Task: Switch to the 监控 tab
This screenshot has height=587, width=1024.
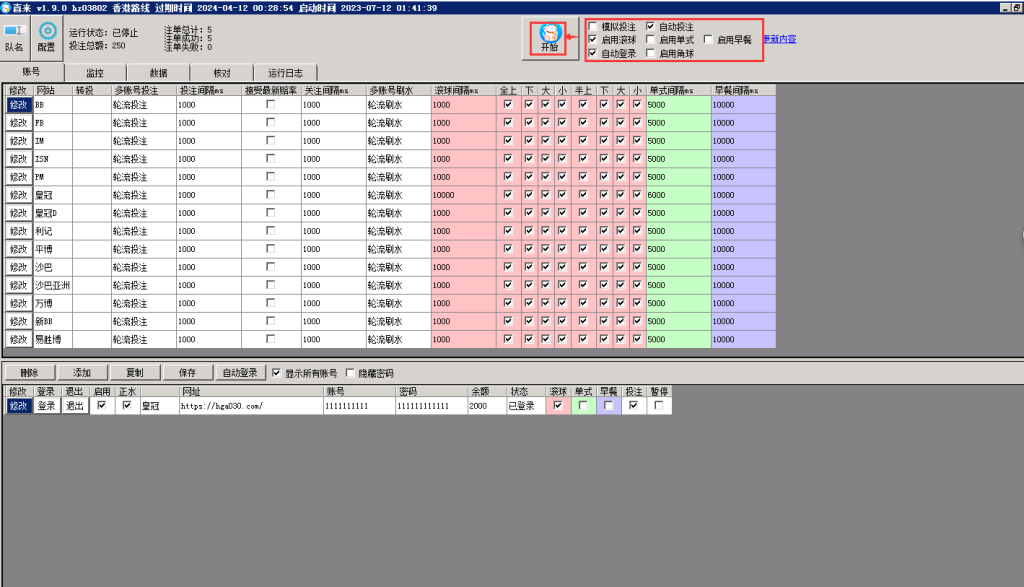Action: click(x=95, y=73)
